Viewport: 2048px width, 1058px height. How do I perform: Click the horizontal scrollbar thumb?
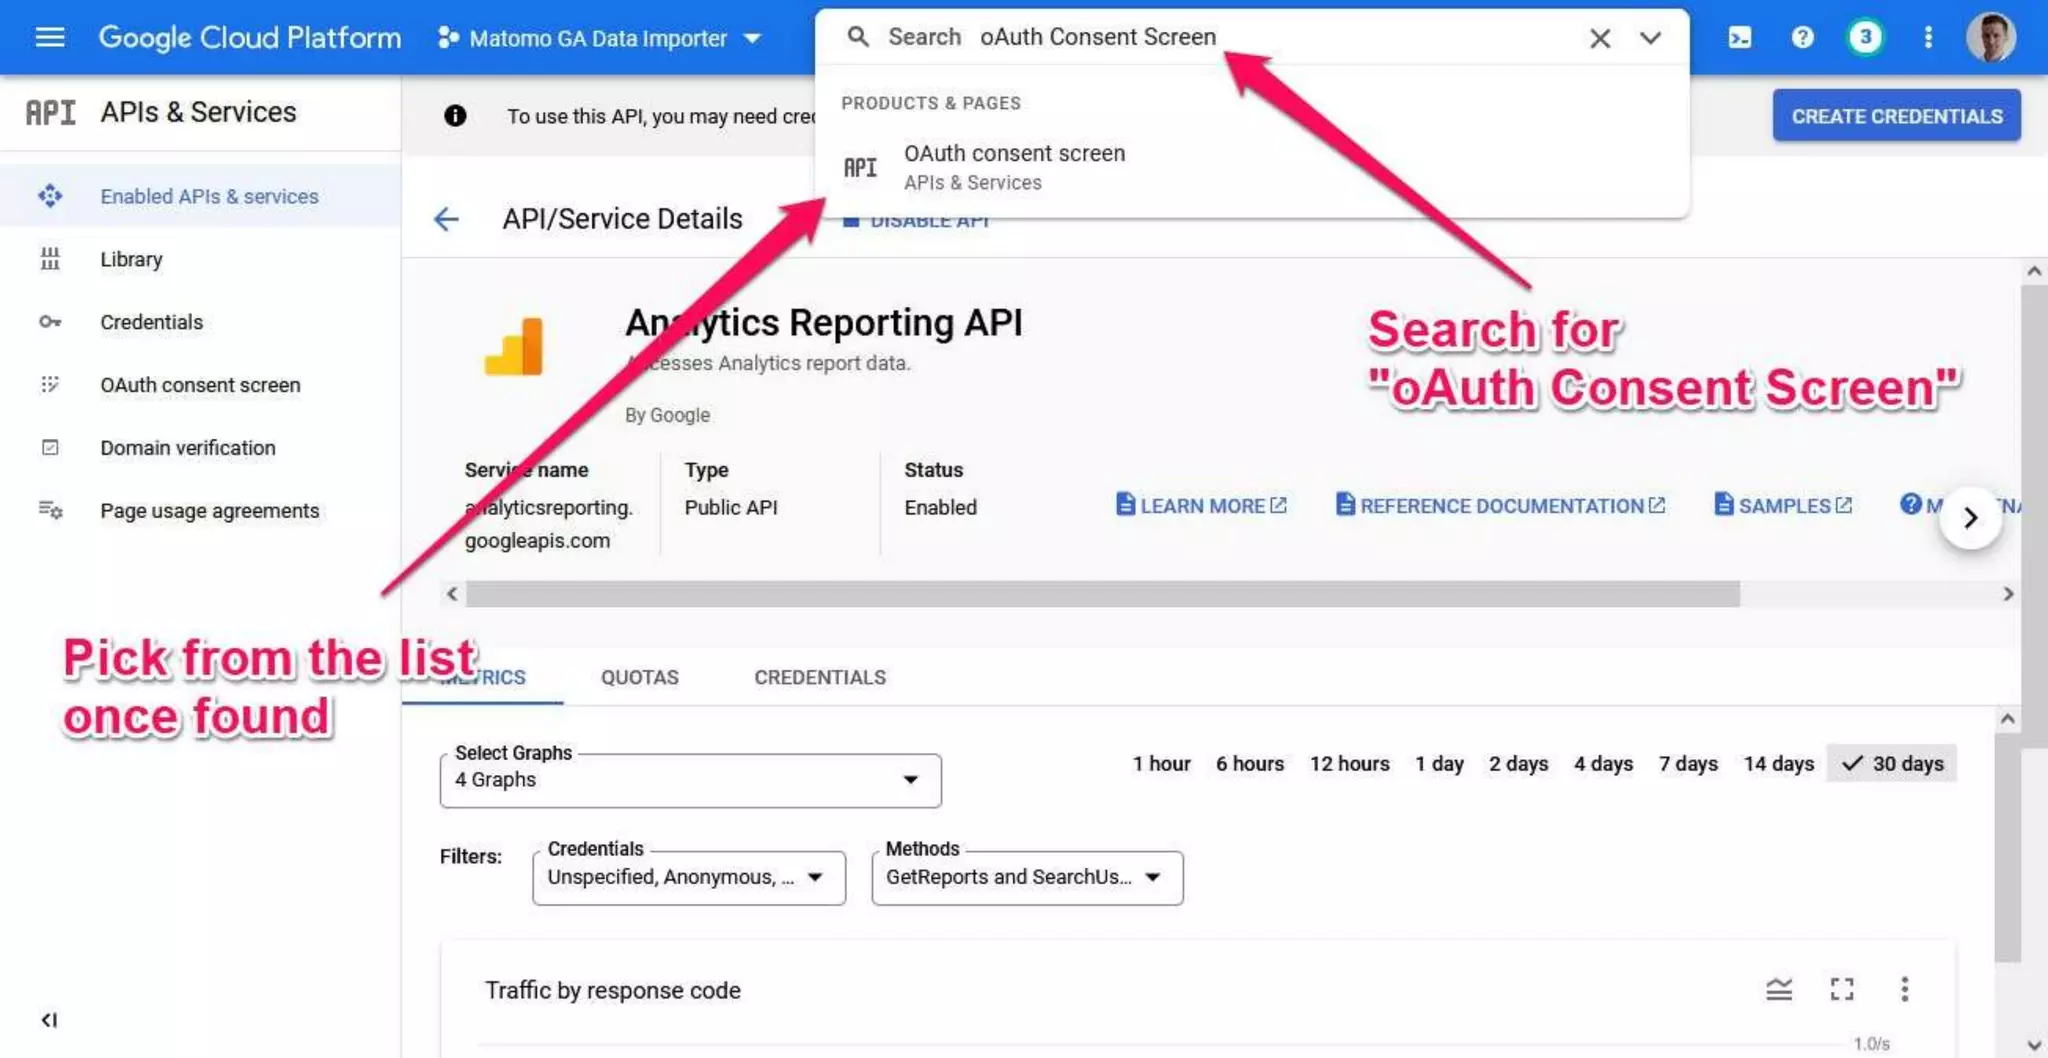(x=1102, y=594)
